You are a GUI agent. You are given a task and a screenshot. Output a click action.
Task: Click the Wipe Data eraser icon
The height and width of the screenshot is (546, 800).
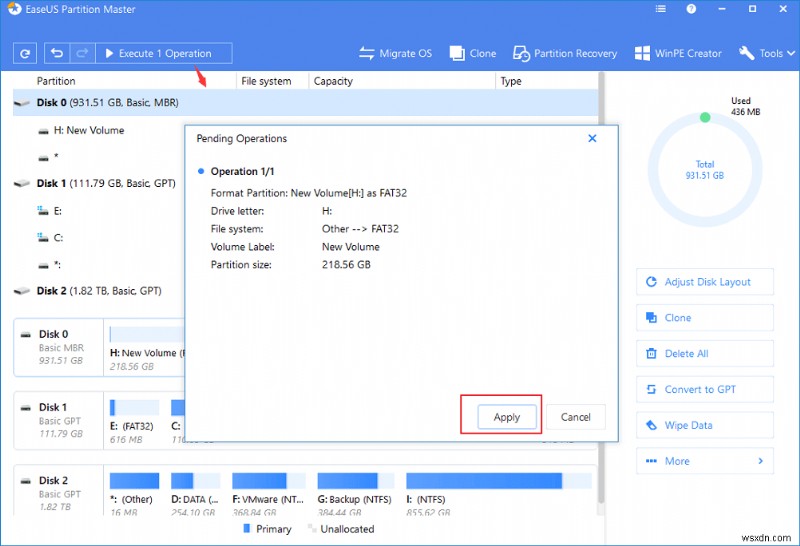click(x=652, y=425)
